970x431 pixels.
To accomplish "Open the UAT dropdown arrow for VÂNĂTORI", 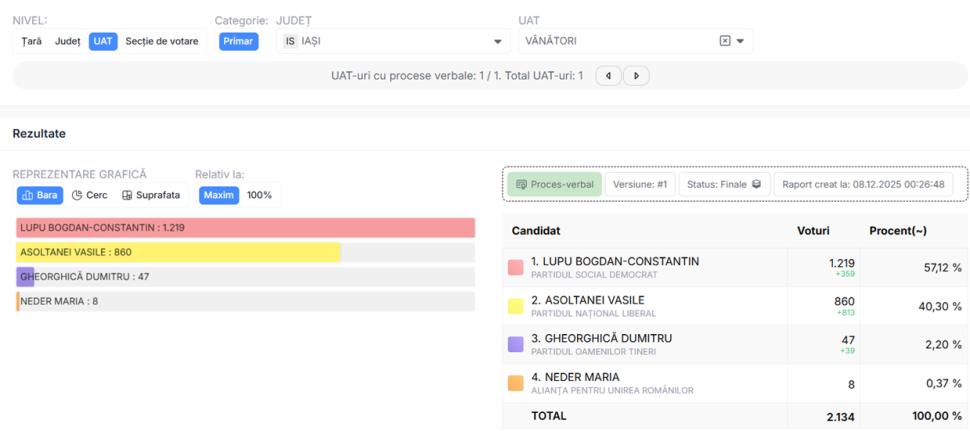I will pyautogui.click(x=740, y=41).
